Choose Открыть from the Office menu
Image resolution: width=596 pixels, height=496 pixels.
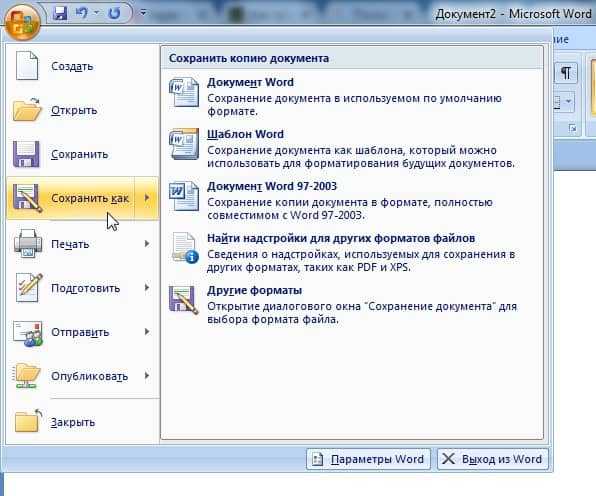pyautogui.click(x=83, y=110)
